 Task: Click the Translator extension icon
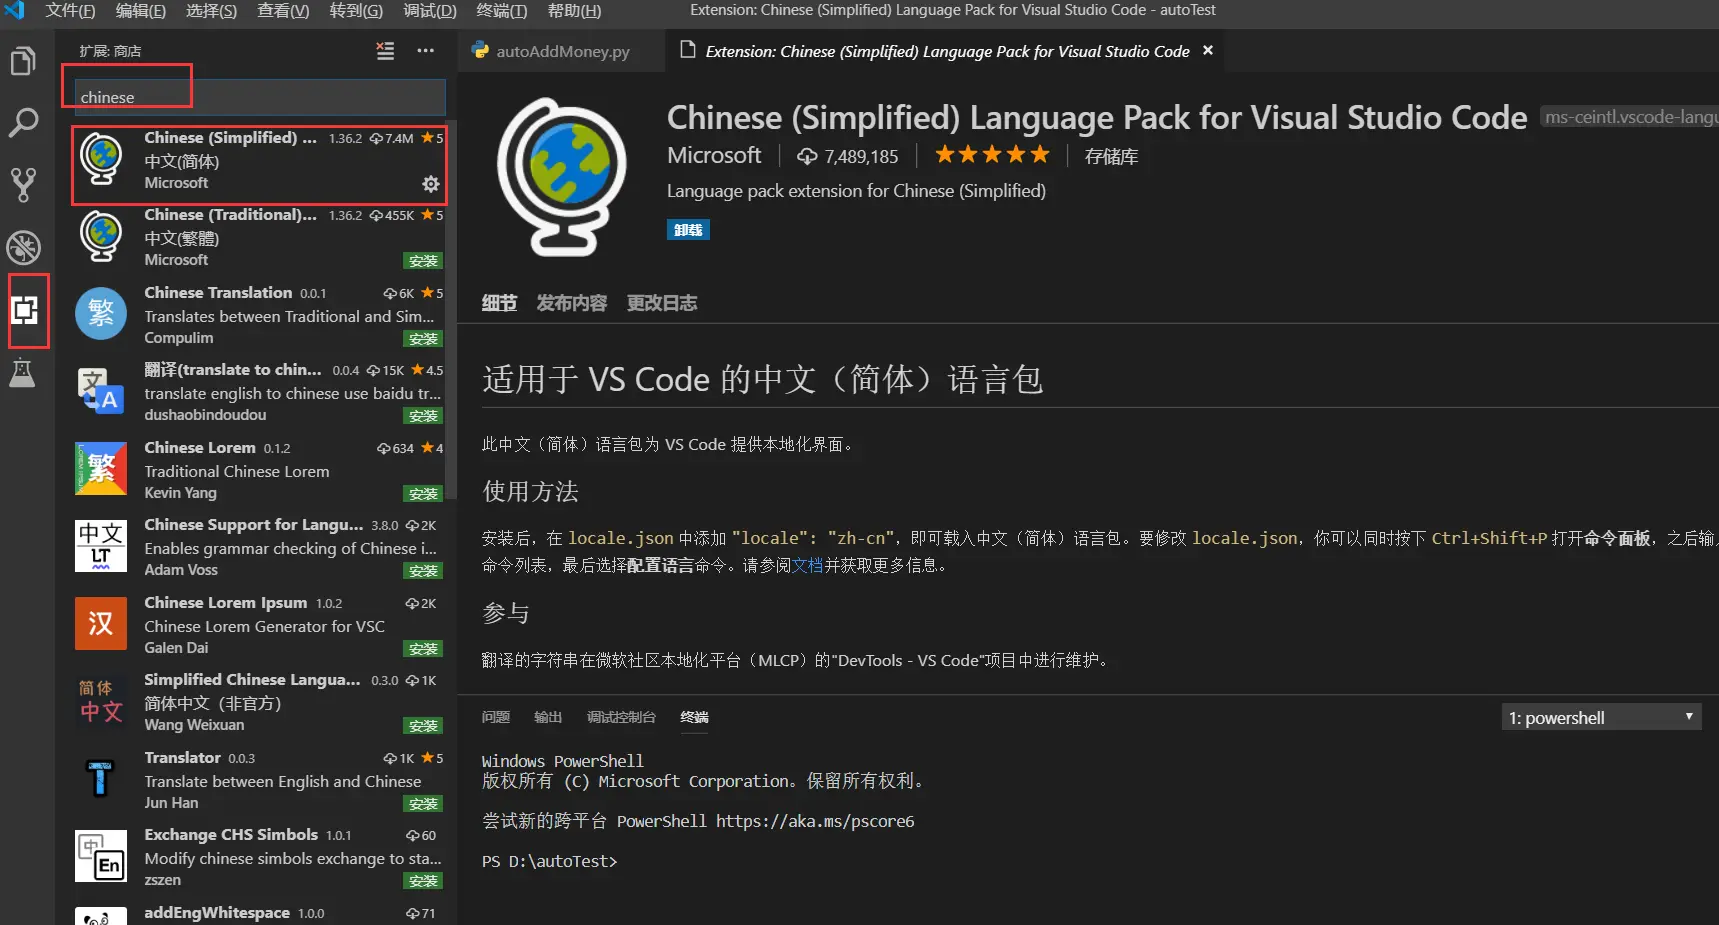pos(100,778)
